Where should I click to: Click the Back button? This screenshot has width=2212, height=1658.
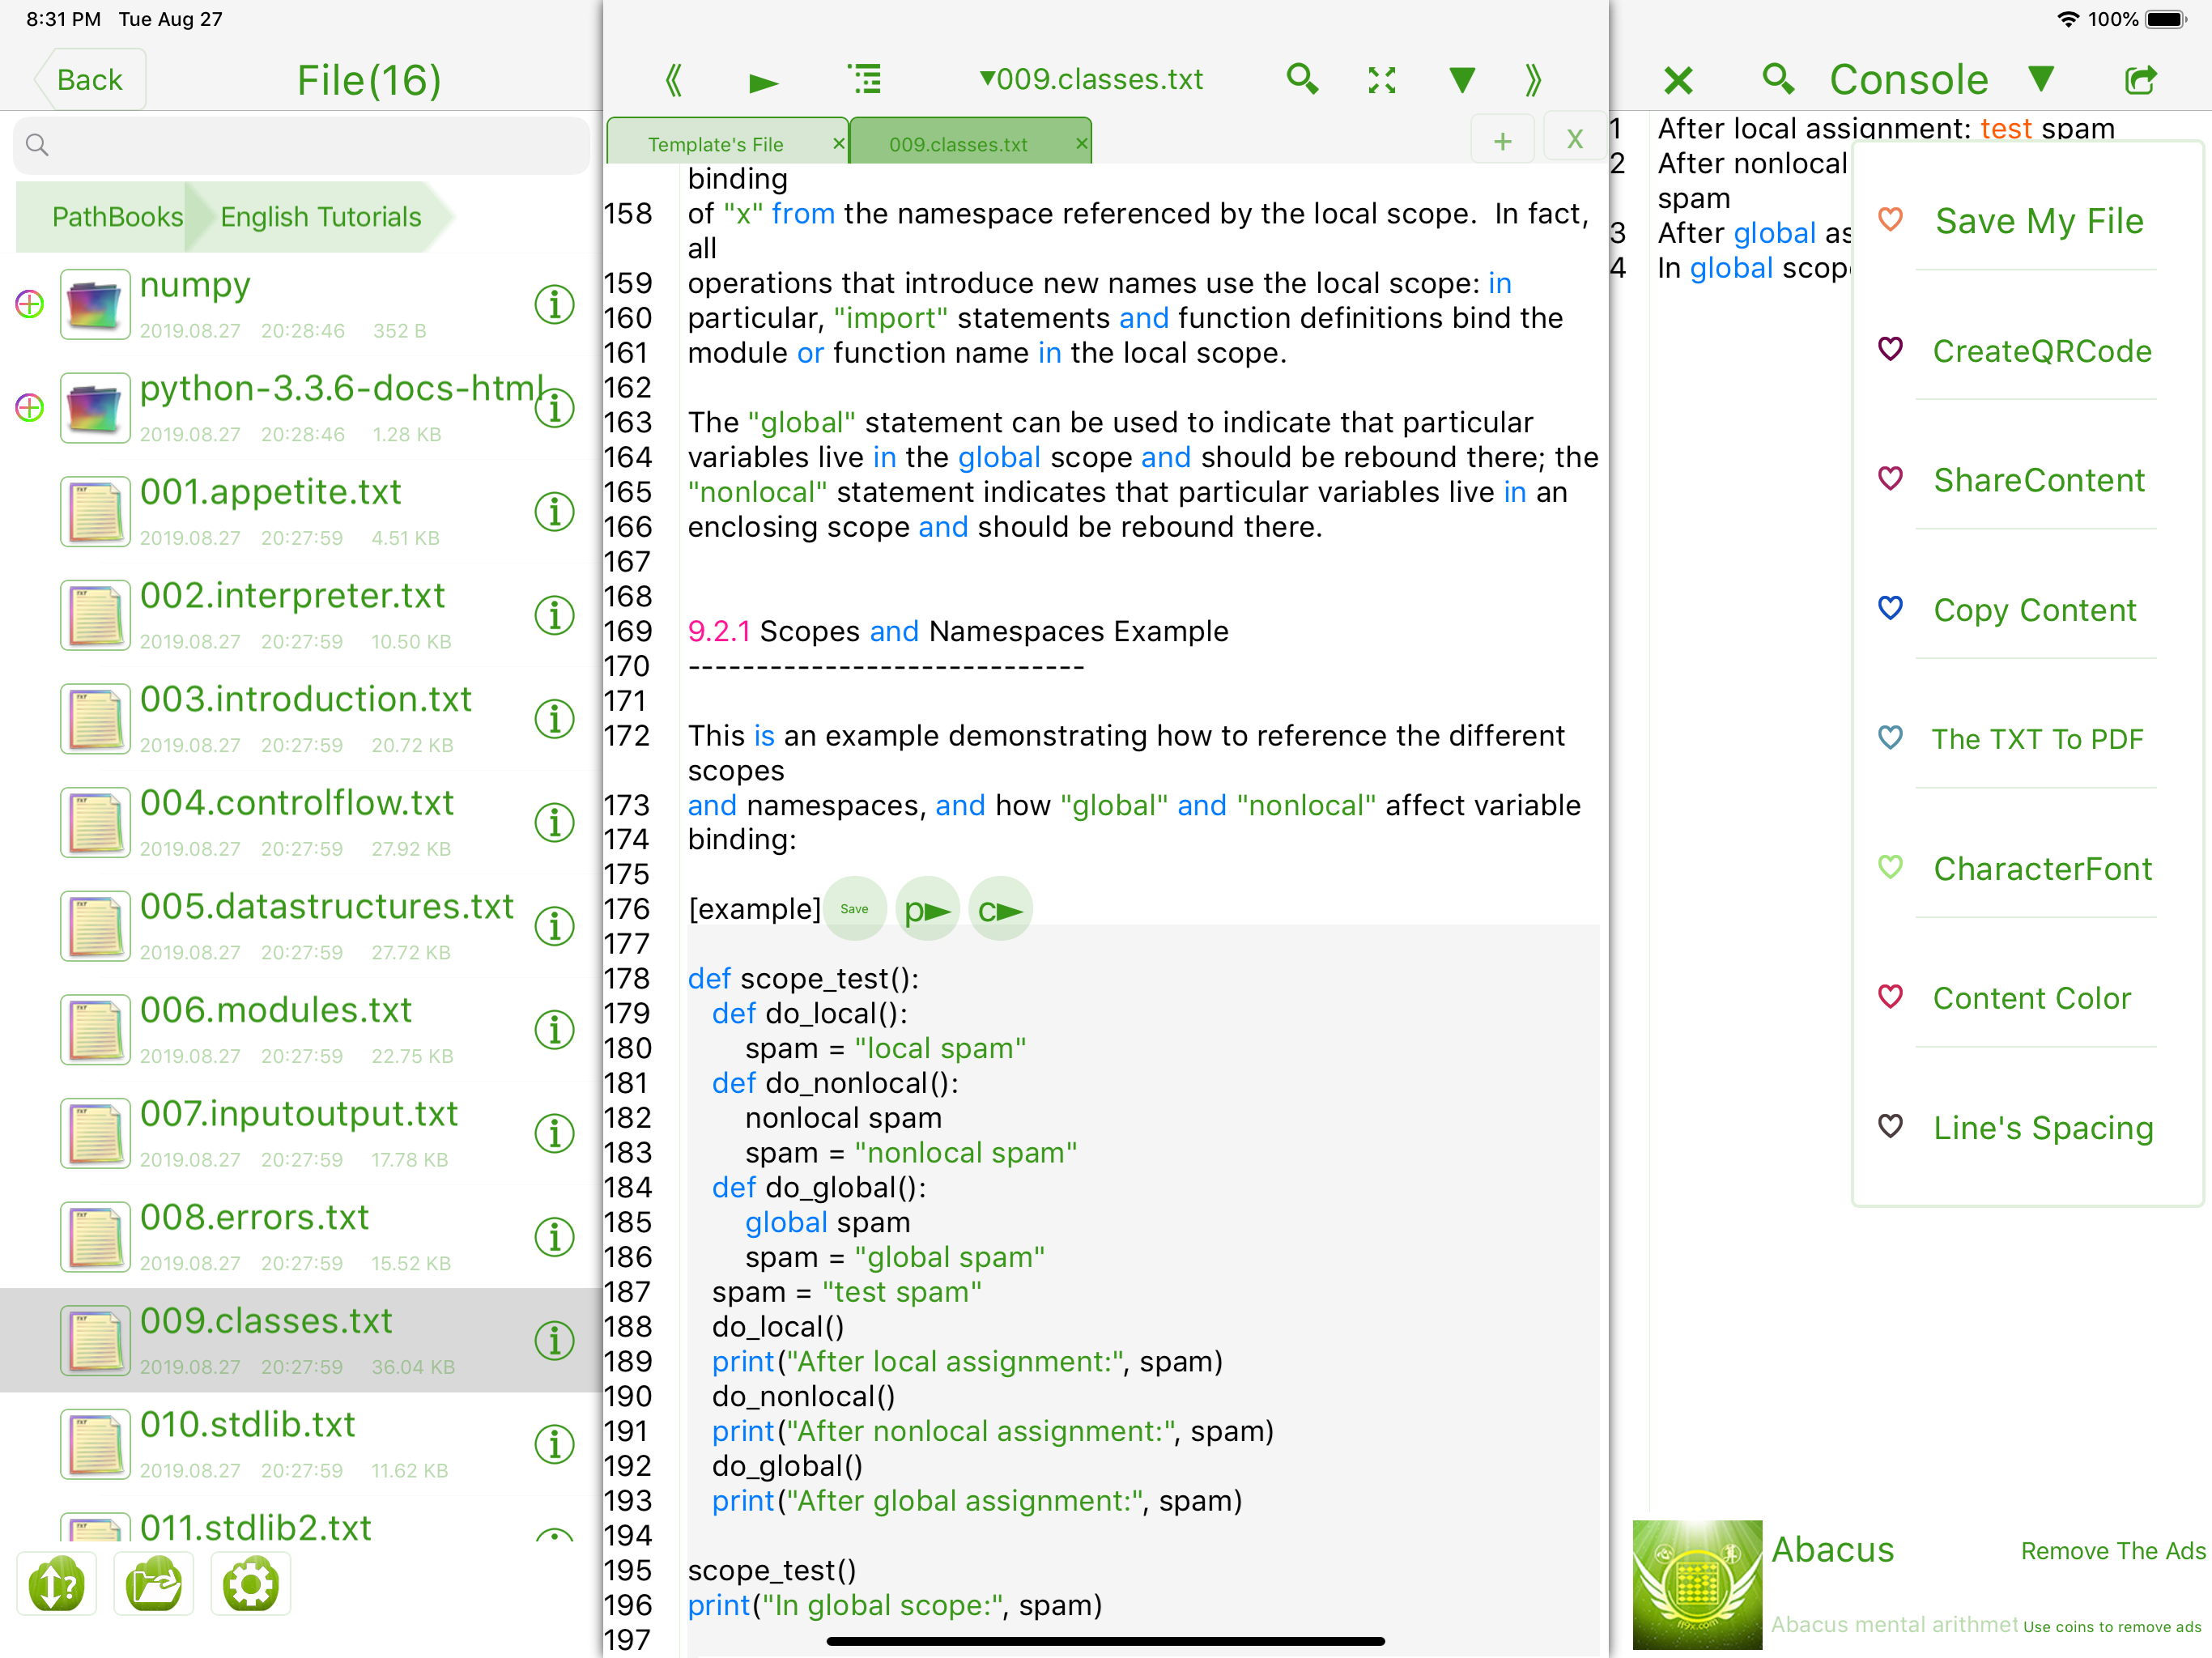coord(89,80)
